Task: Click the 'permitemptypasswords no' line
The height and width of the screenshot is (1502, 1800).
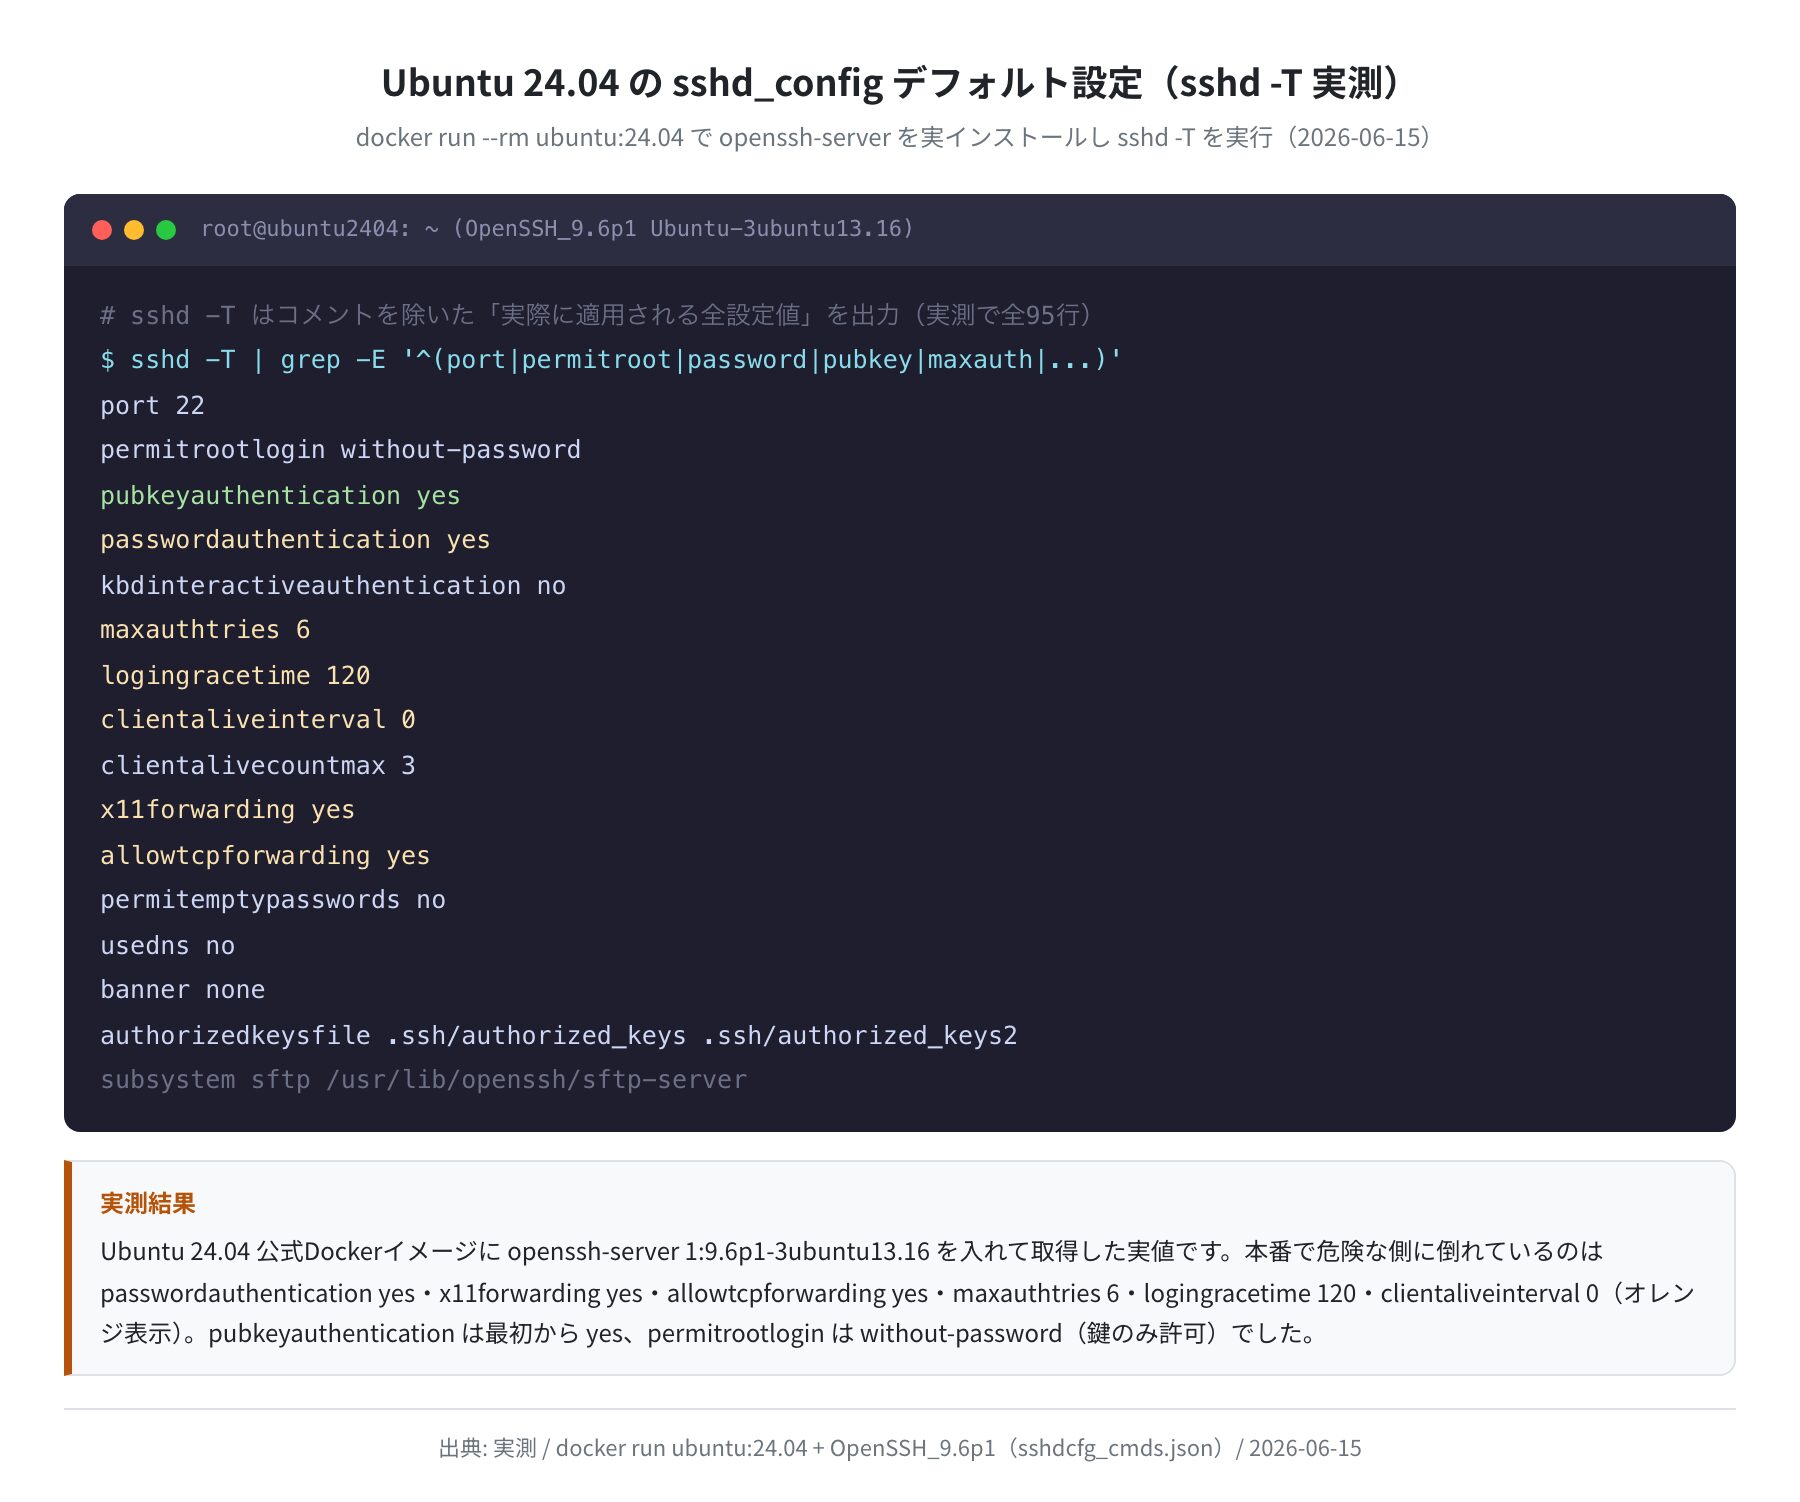Action: [x=273, y=900]
